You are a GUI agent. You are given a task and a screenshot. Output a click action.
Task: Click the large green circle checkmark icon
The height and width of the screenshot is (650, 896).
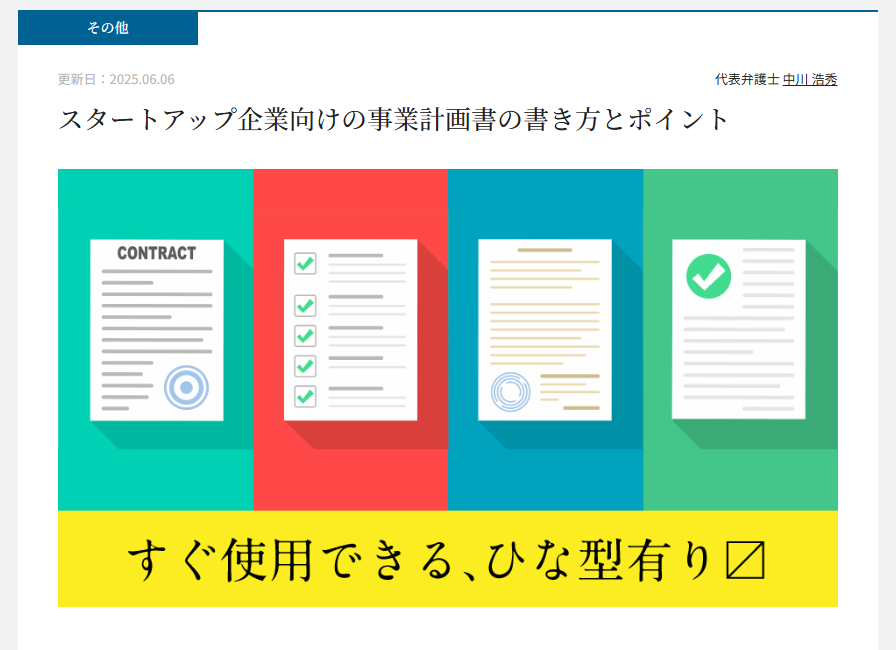coord(708,276)
